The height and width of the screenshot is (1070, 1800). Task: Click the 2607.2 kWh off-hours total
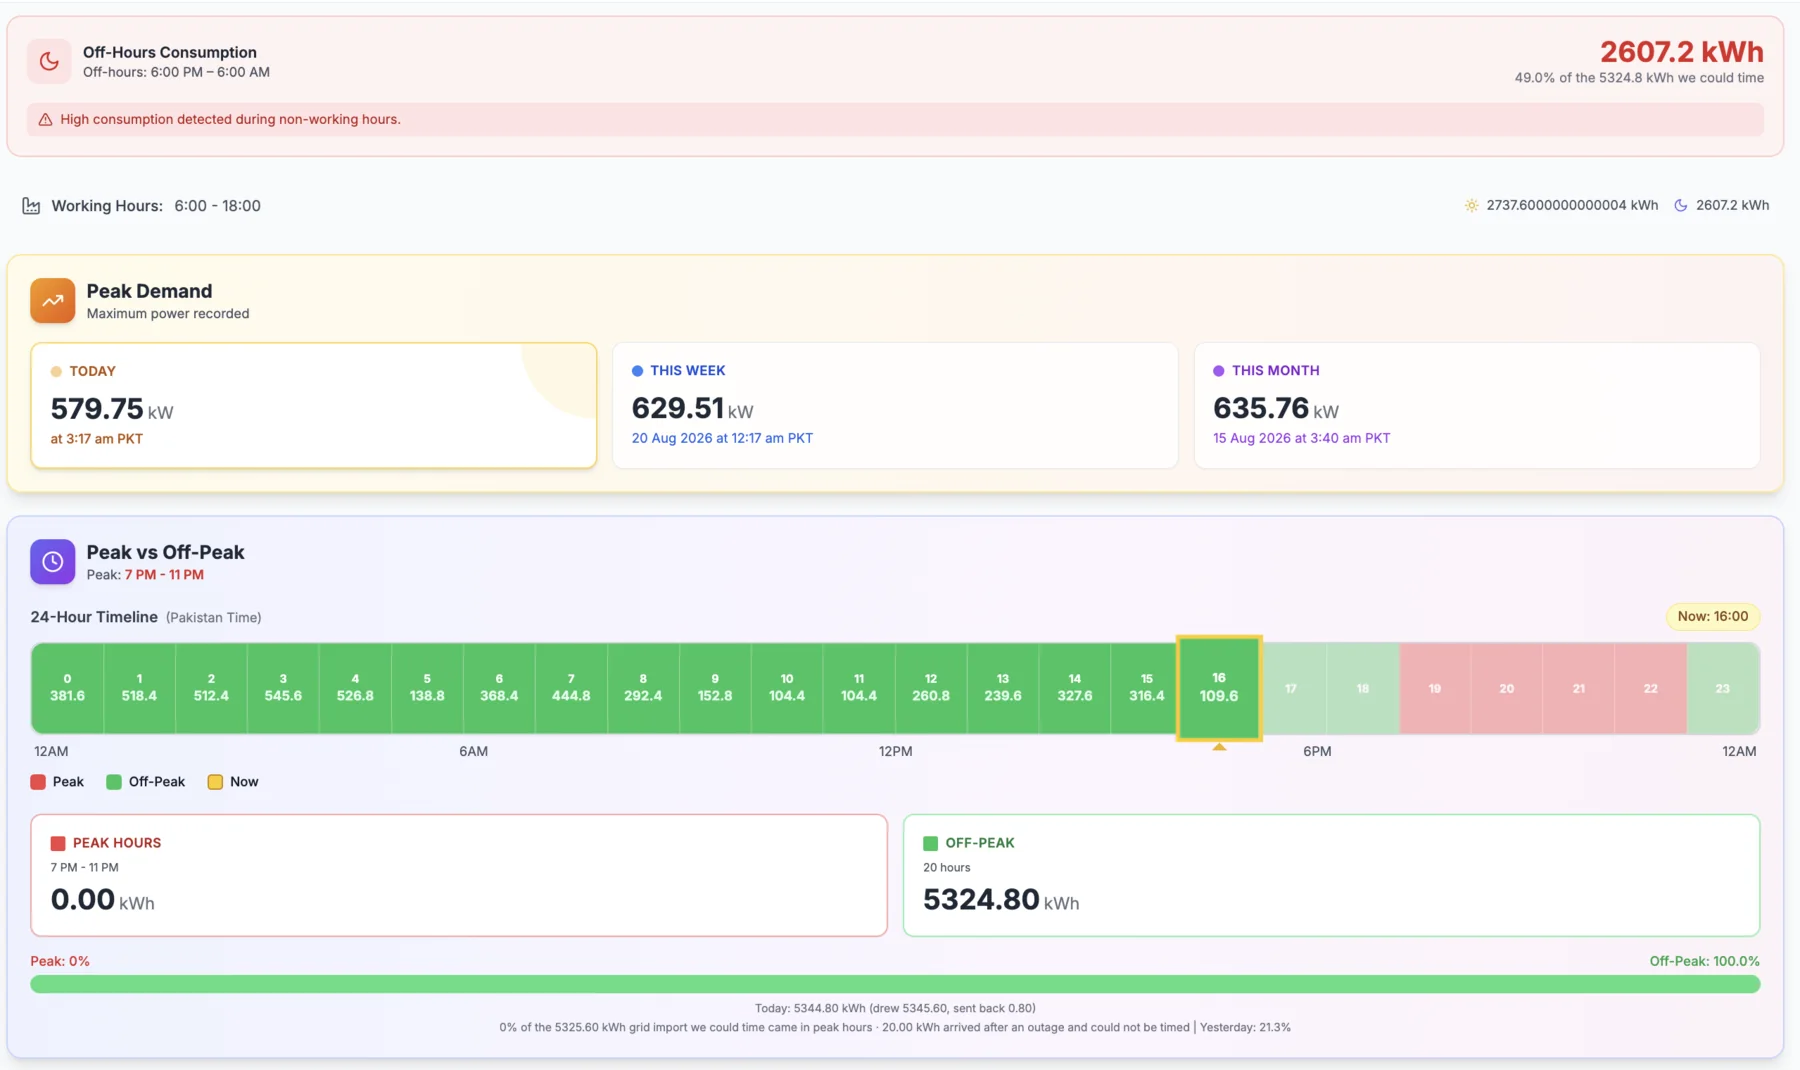(x=1682, y=52)
